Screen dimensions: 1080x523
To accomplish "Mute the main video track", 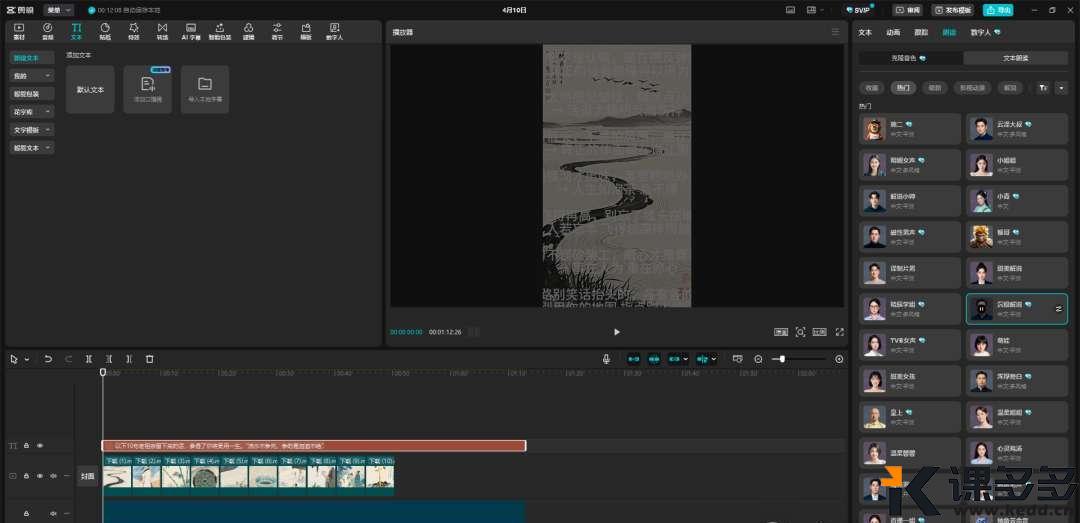I will [53, 475].
